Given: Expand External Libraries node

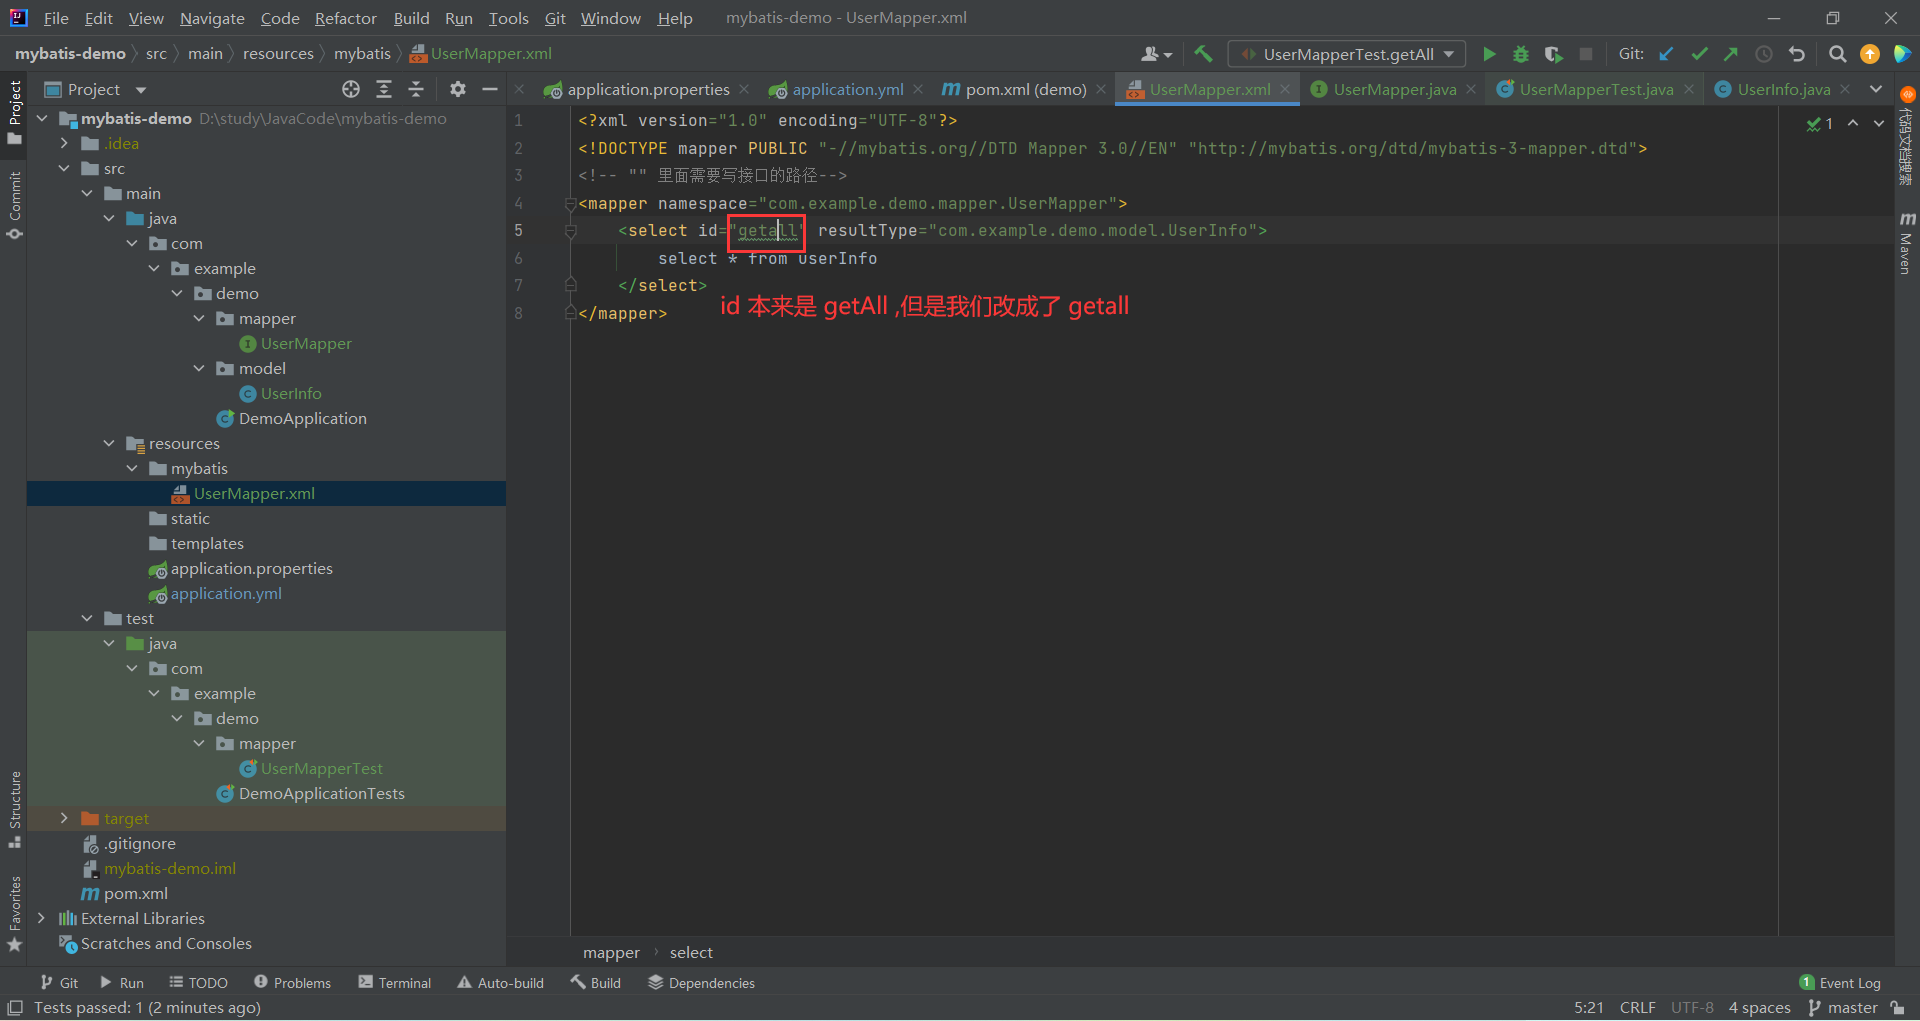Looking at the screenshot, I should click(41, 918).
